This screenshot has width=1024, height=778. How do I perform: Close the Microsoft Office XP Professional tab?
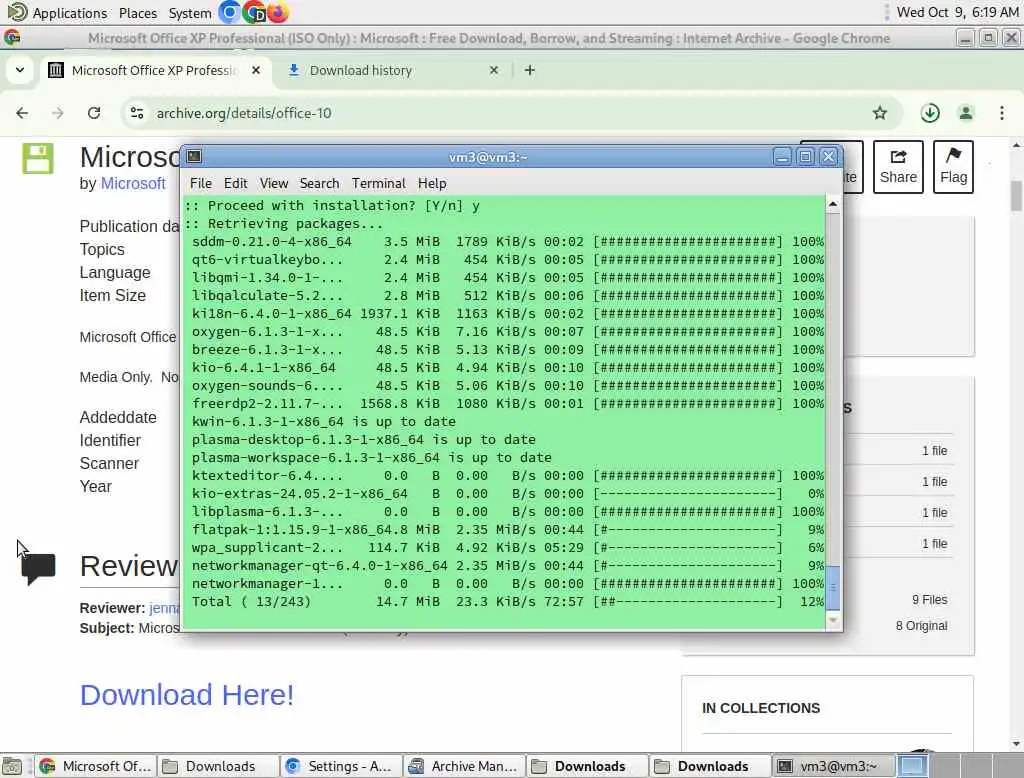(x=256, y=70)
